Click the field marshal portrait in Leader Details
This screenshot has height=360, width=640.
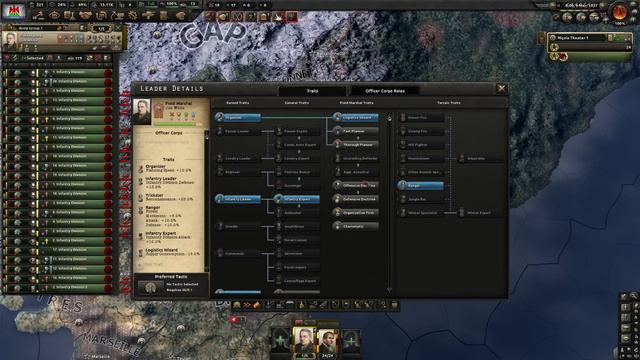(x=142, y=111)
